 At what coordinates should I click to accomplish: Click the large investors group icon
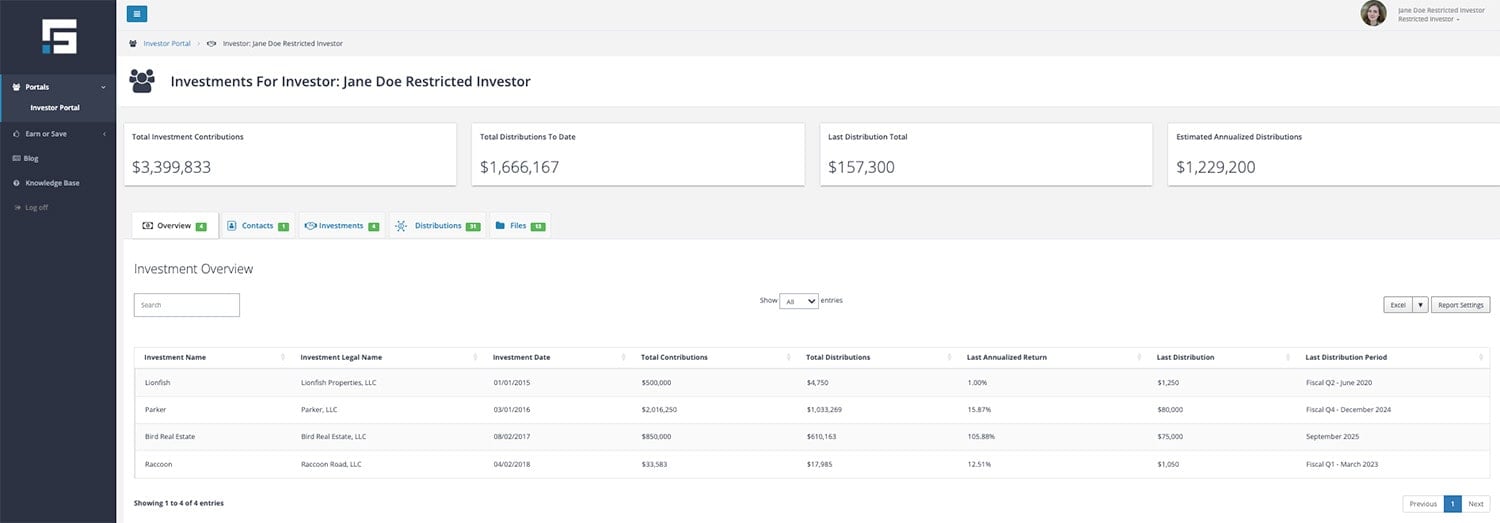coord(142,81)
